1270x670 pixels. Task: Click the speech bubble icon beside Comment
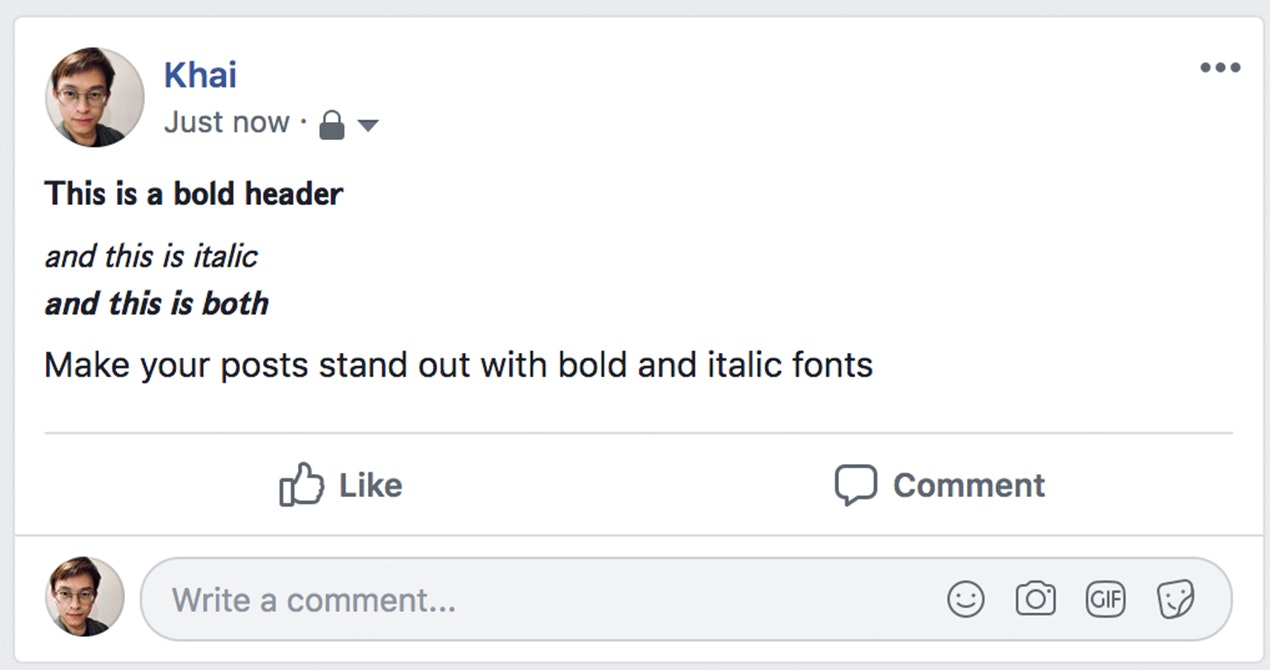pos(855,485)
